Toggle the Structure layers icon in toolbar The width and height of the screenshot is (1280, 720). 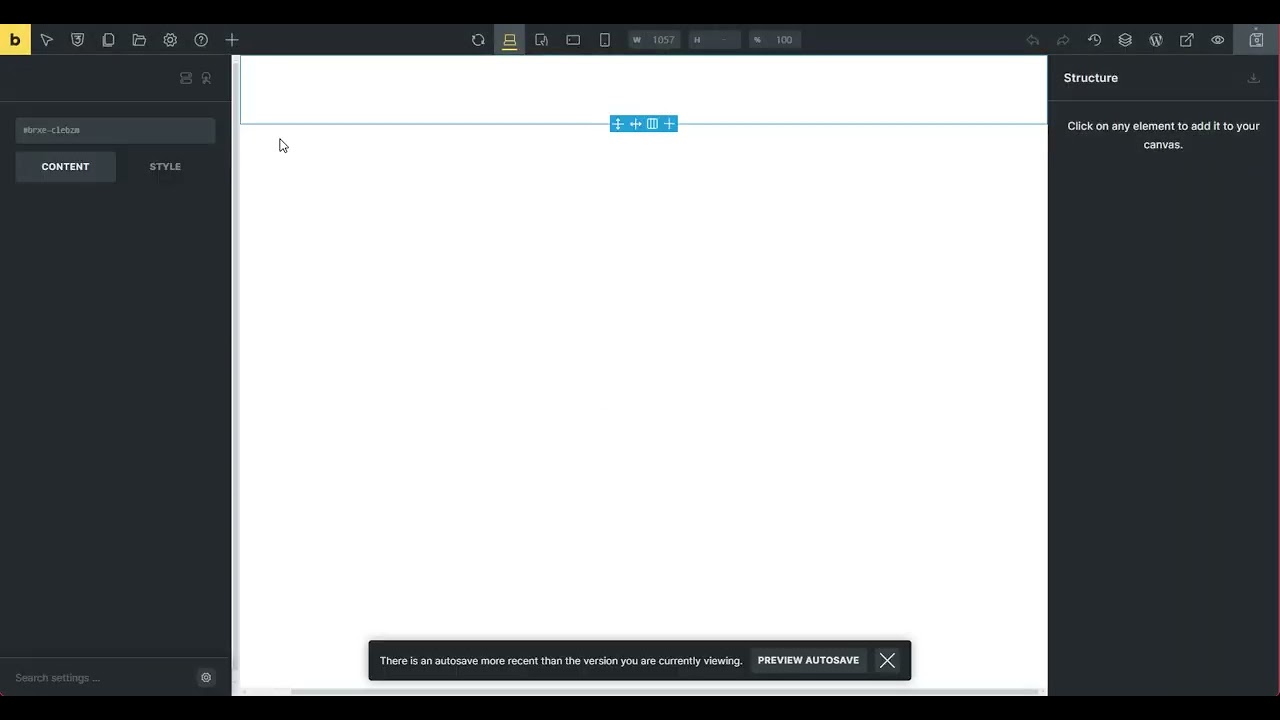1125,40
